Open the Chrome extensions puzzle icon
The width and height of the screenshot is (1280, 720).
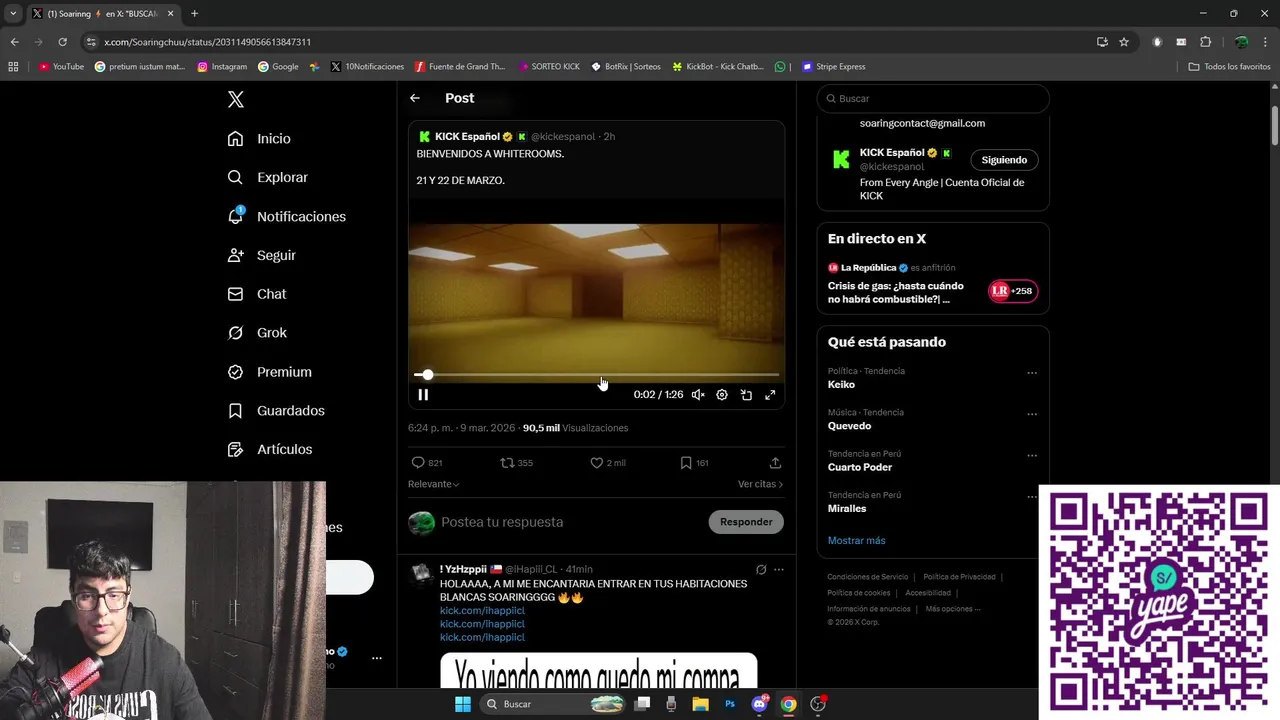pos(1205,42)
